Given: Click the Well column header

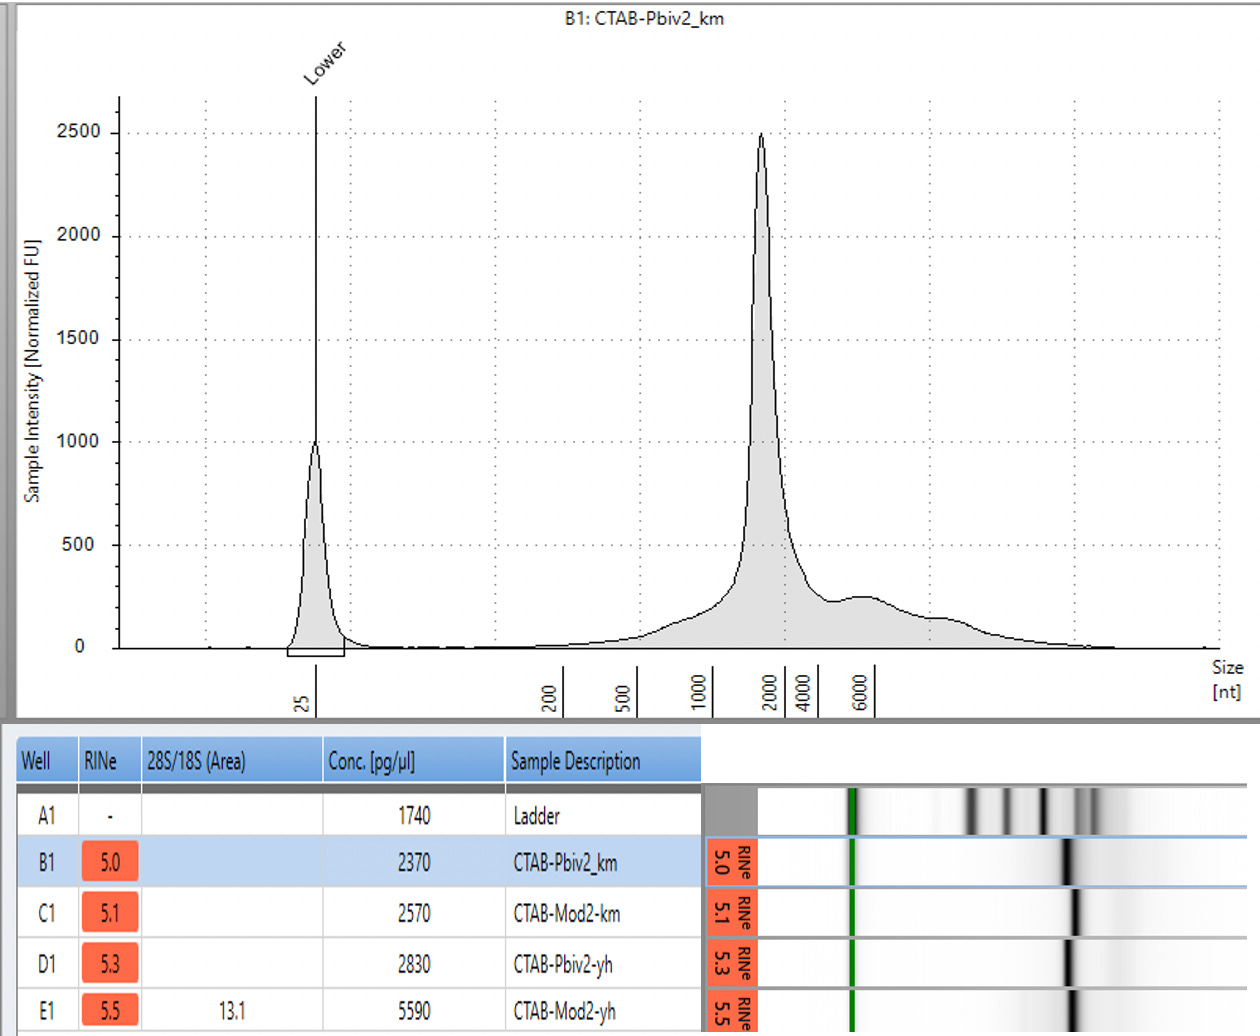Looking at the screenshot, I should [48, 760].
